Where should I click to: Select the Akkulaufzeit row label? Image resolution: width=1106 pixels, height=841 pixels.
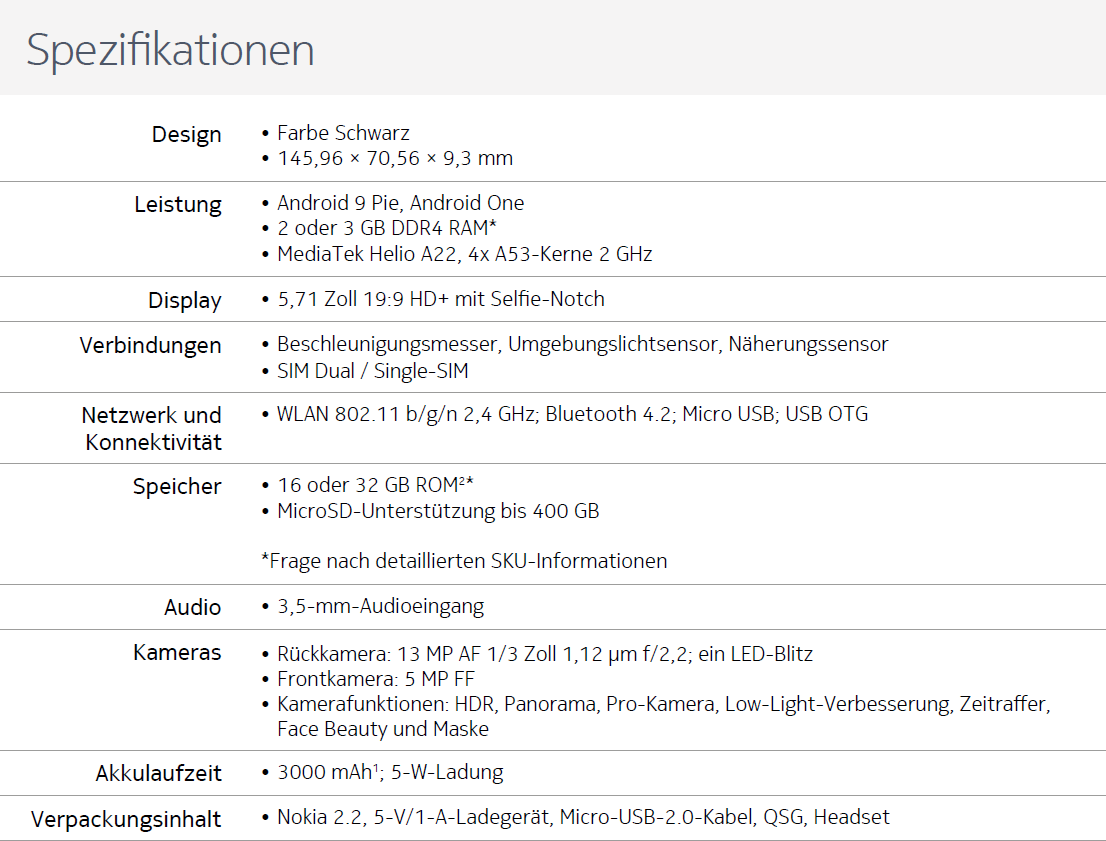159,774
